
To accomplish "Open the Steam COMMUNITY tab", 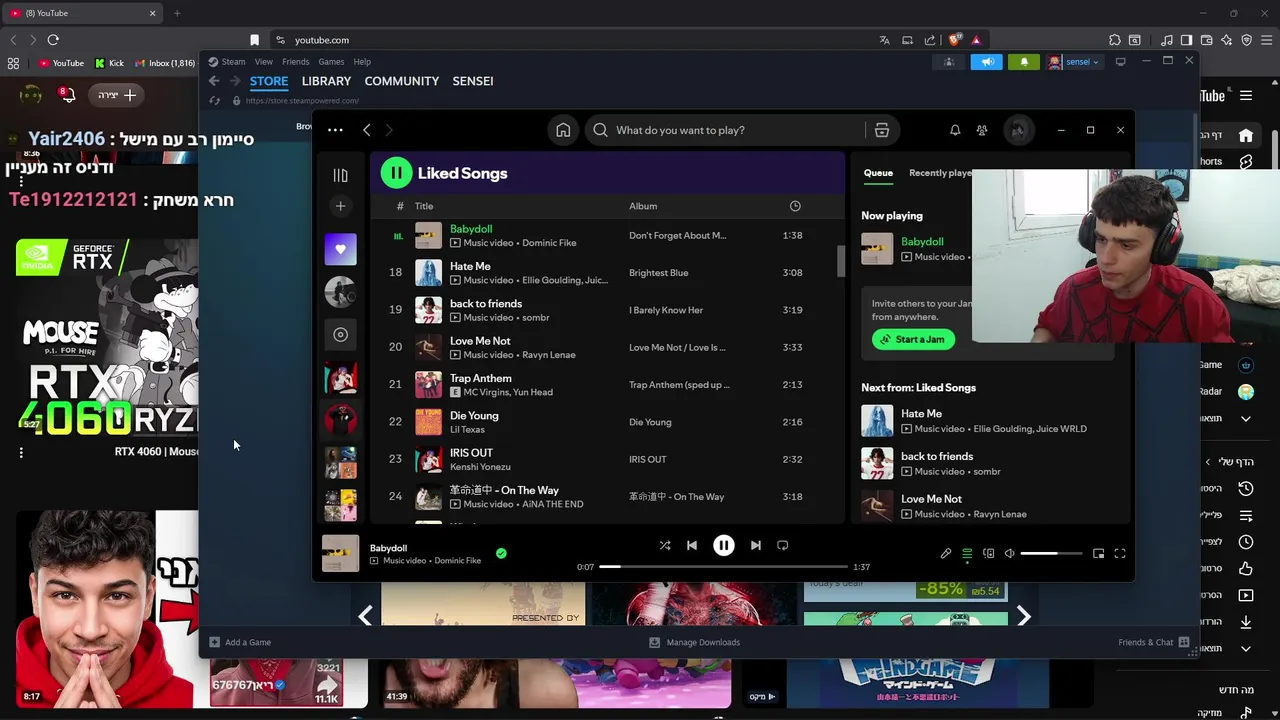I will pyautogui.click(x=402, y=81).
